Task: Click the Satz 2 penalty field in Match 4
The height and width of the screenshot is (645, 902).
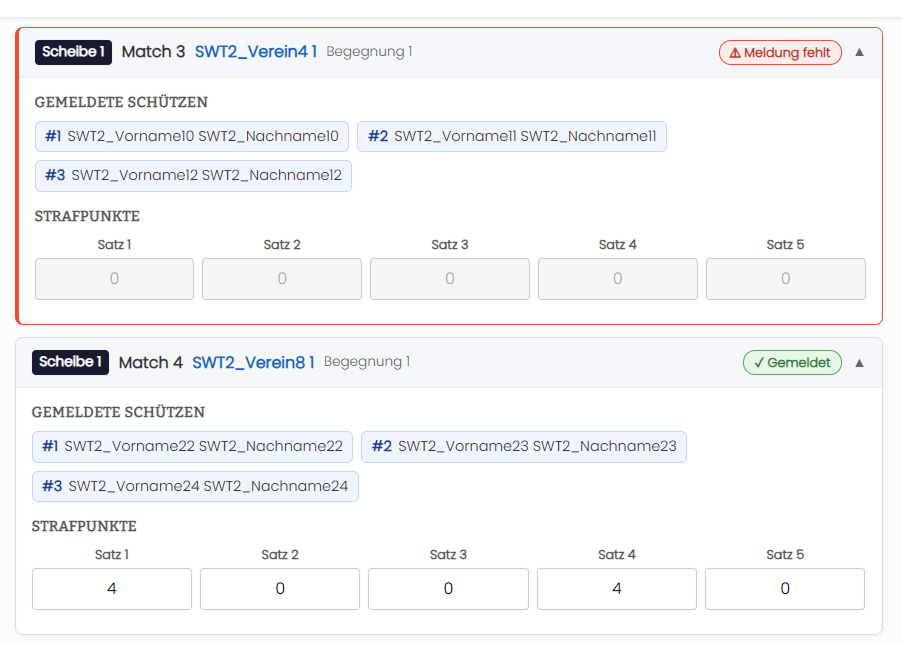Action: 280,589
